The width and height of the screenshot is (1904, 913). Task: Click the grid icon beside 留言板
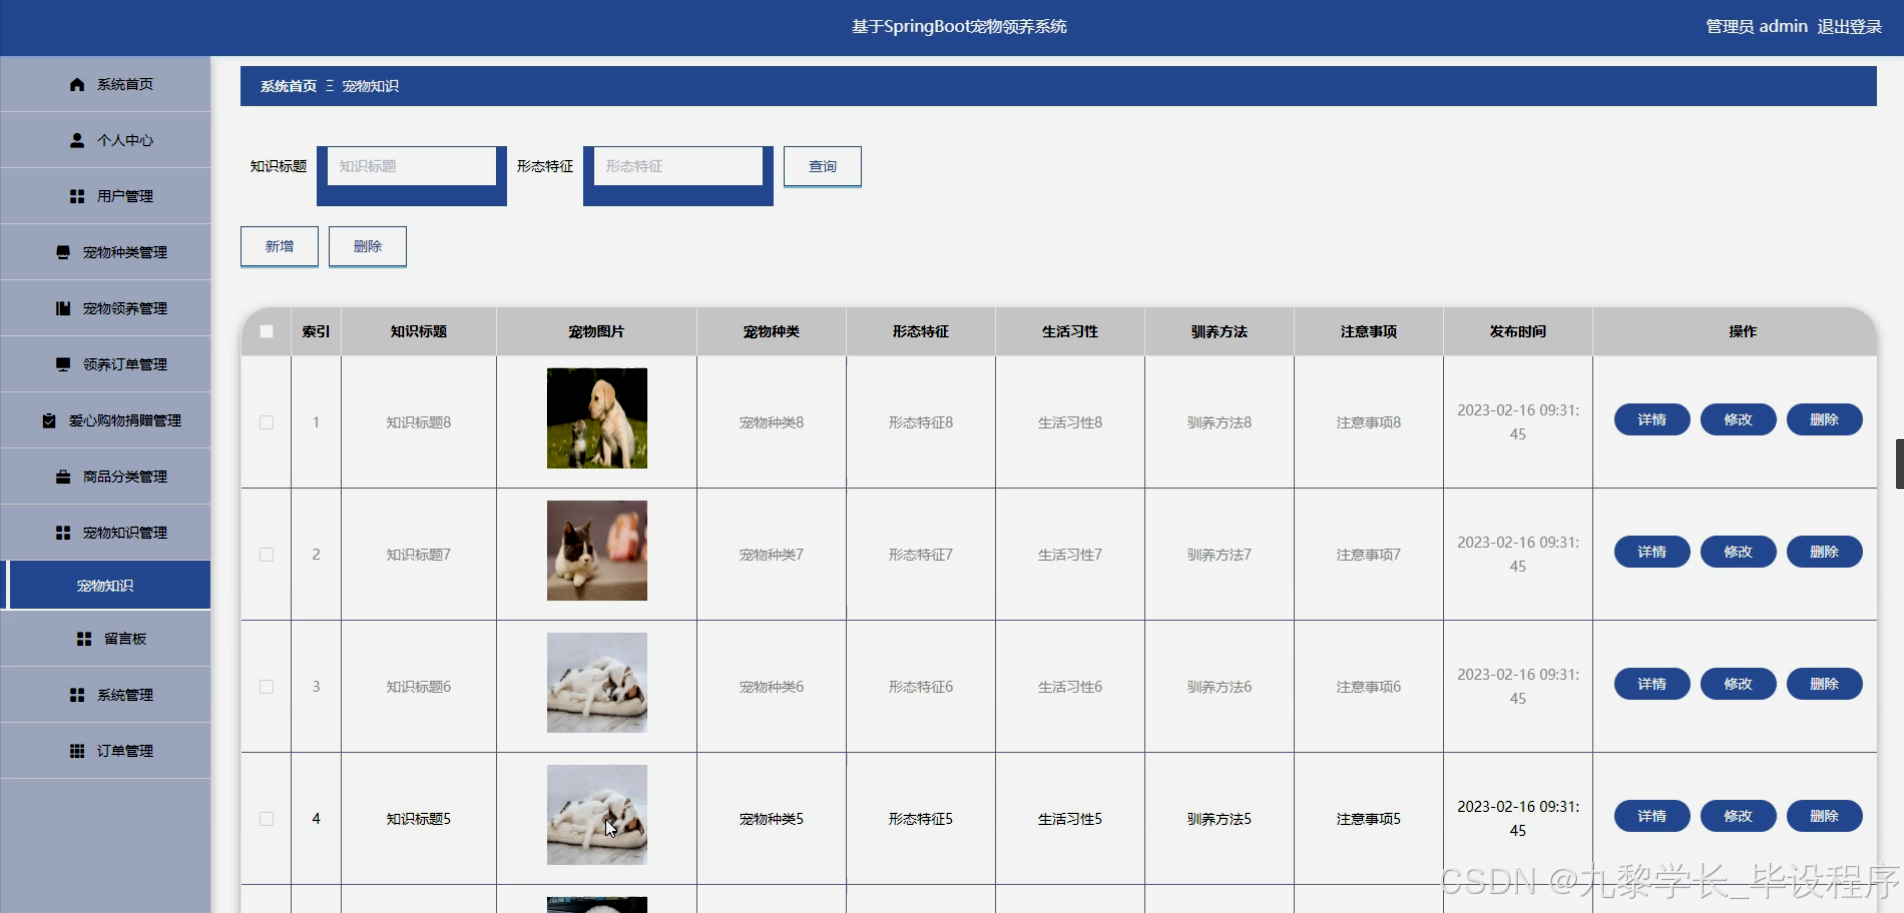tap(84, 639)
